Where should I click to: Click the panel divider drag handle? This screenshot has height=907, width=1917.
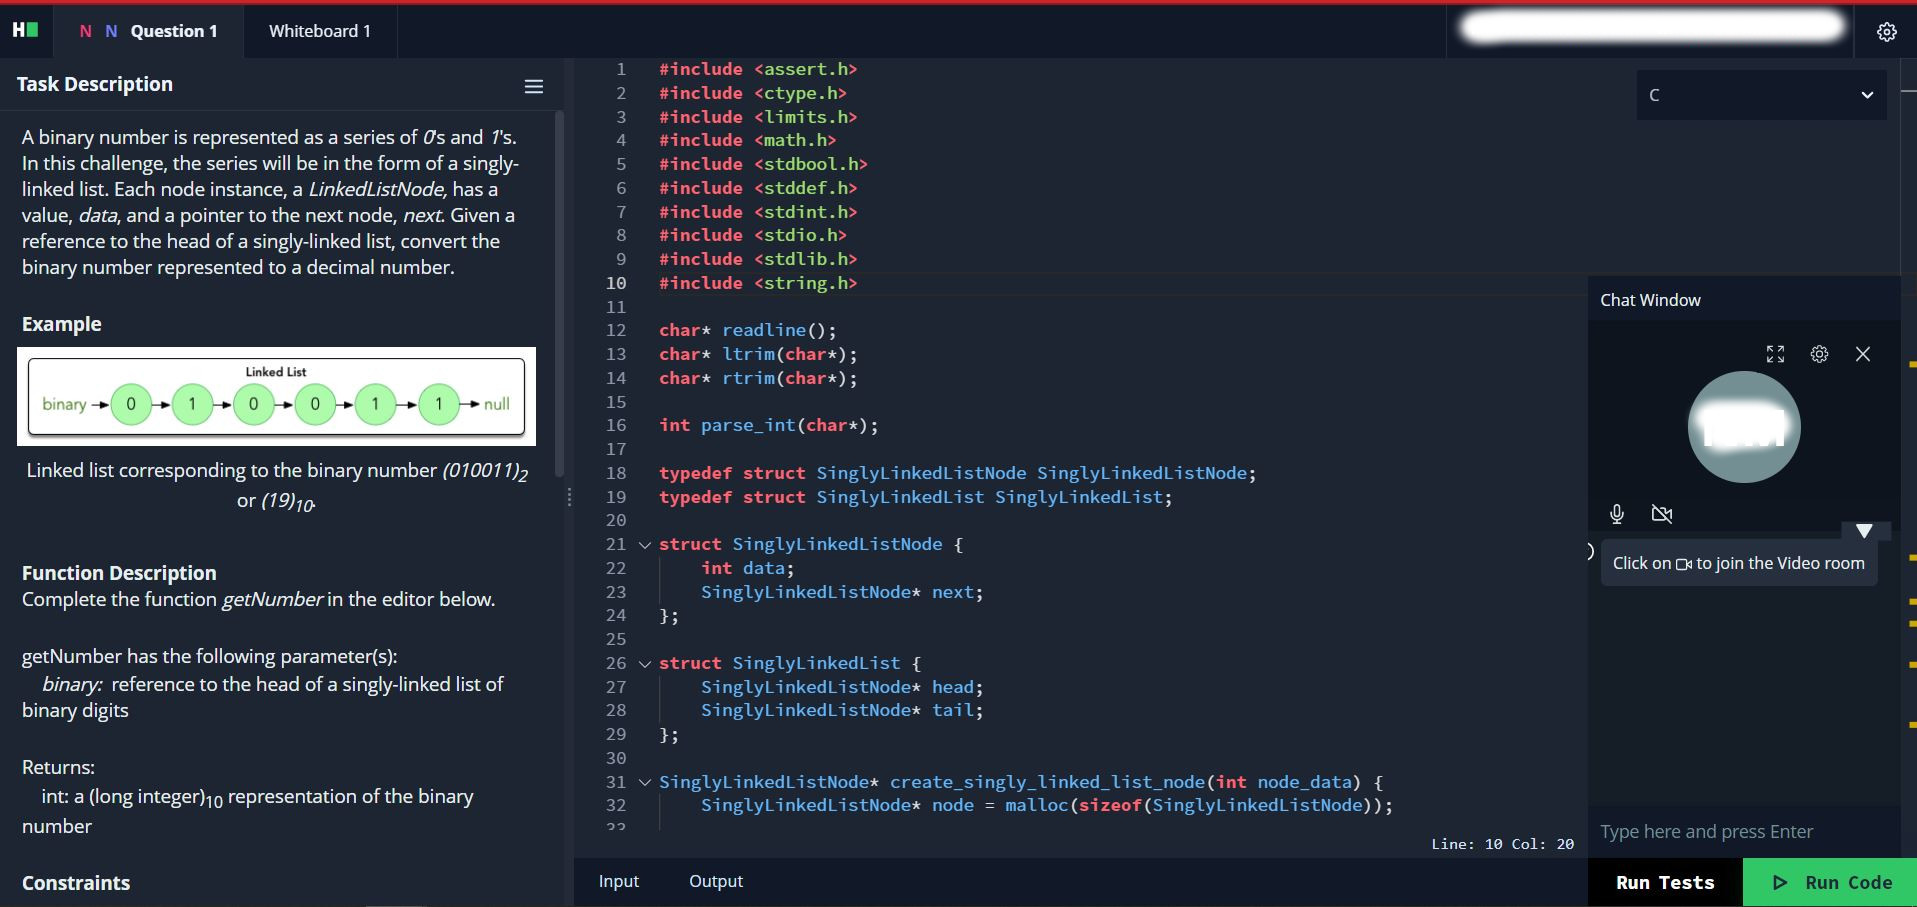(x=569, y=497)
